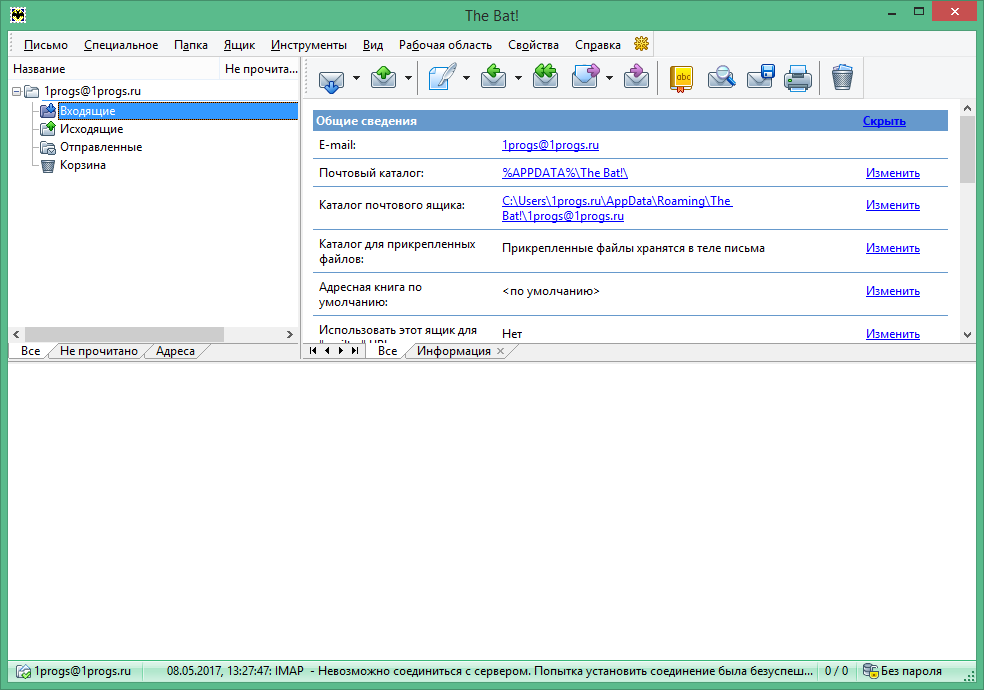984x690 pixels.
Task: Click the Send queued mail icon
Action: (x=384, y=78)
